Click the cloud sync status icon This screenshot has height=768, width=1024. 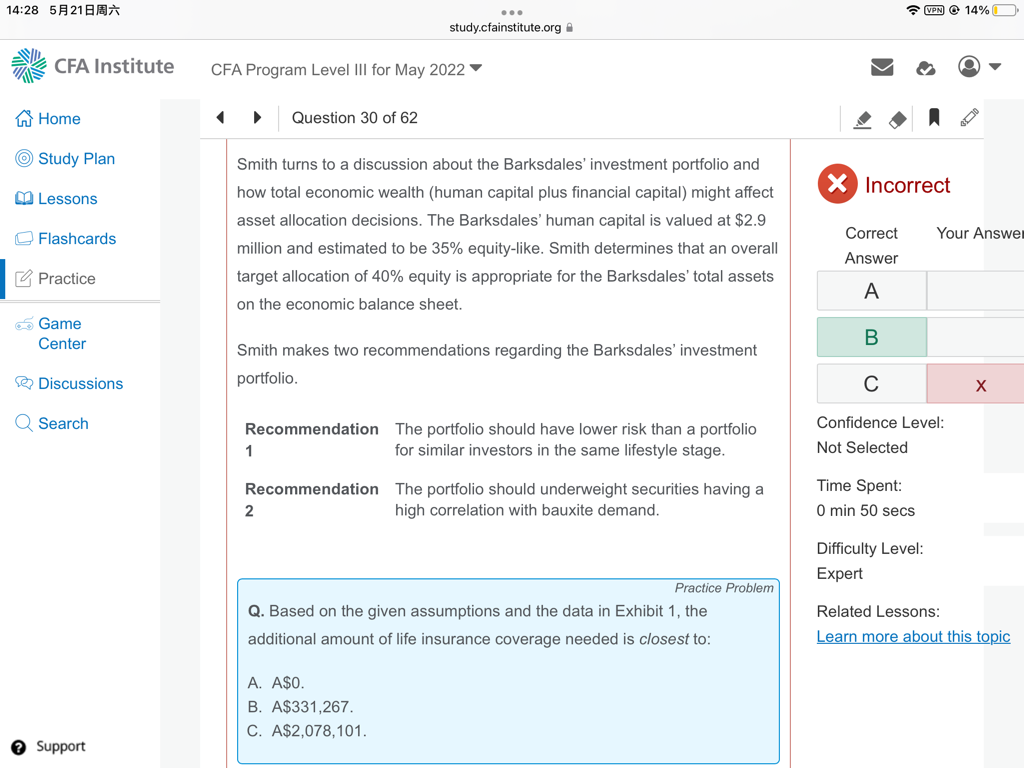point(926,68)
